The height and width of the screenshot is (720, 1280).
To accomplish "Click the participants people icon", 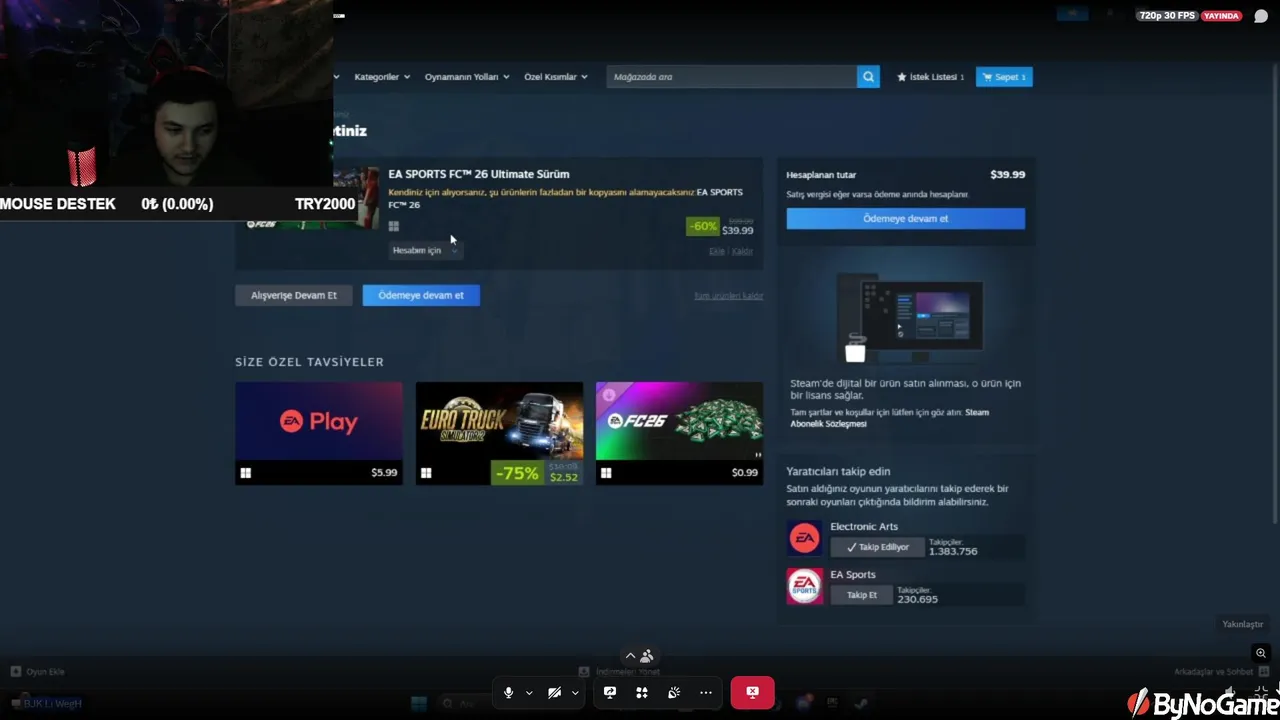I will pos(647,656).
